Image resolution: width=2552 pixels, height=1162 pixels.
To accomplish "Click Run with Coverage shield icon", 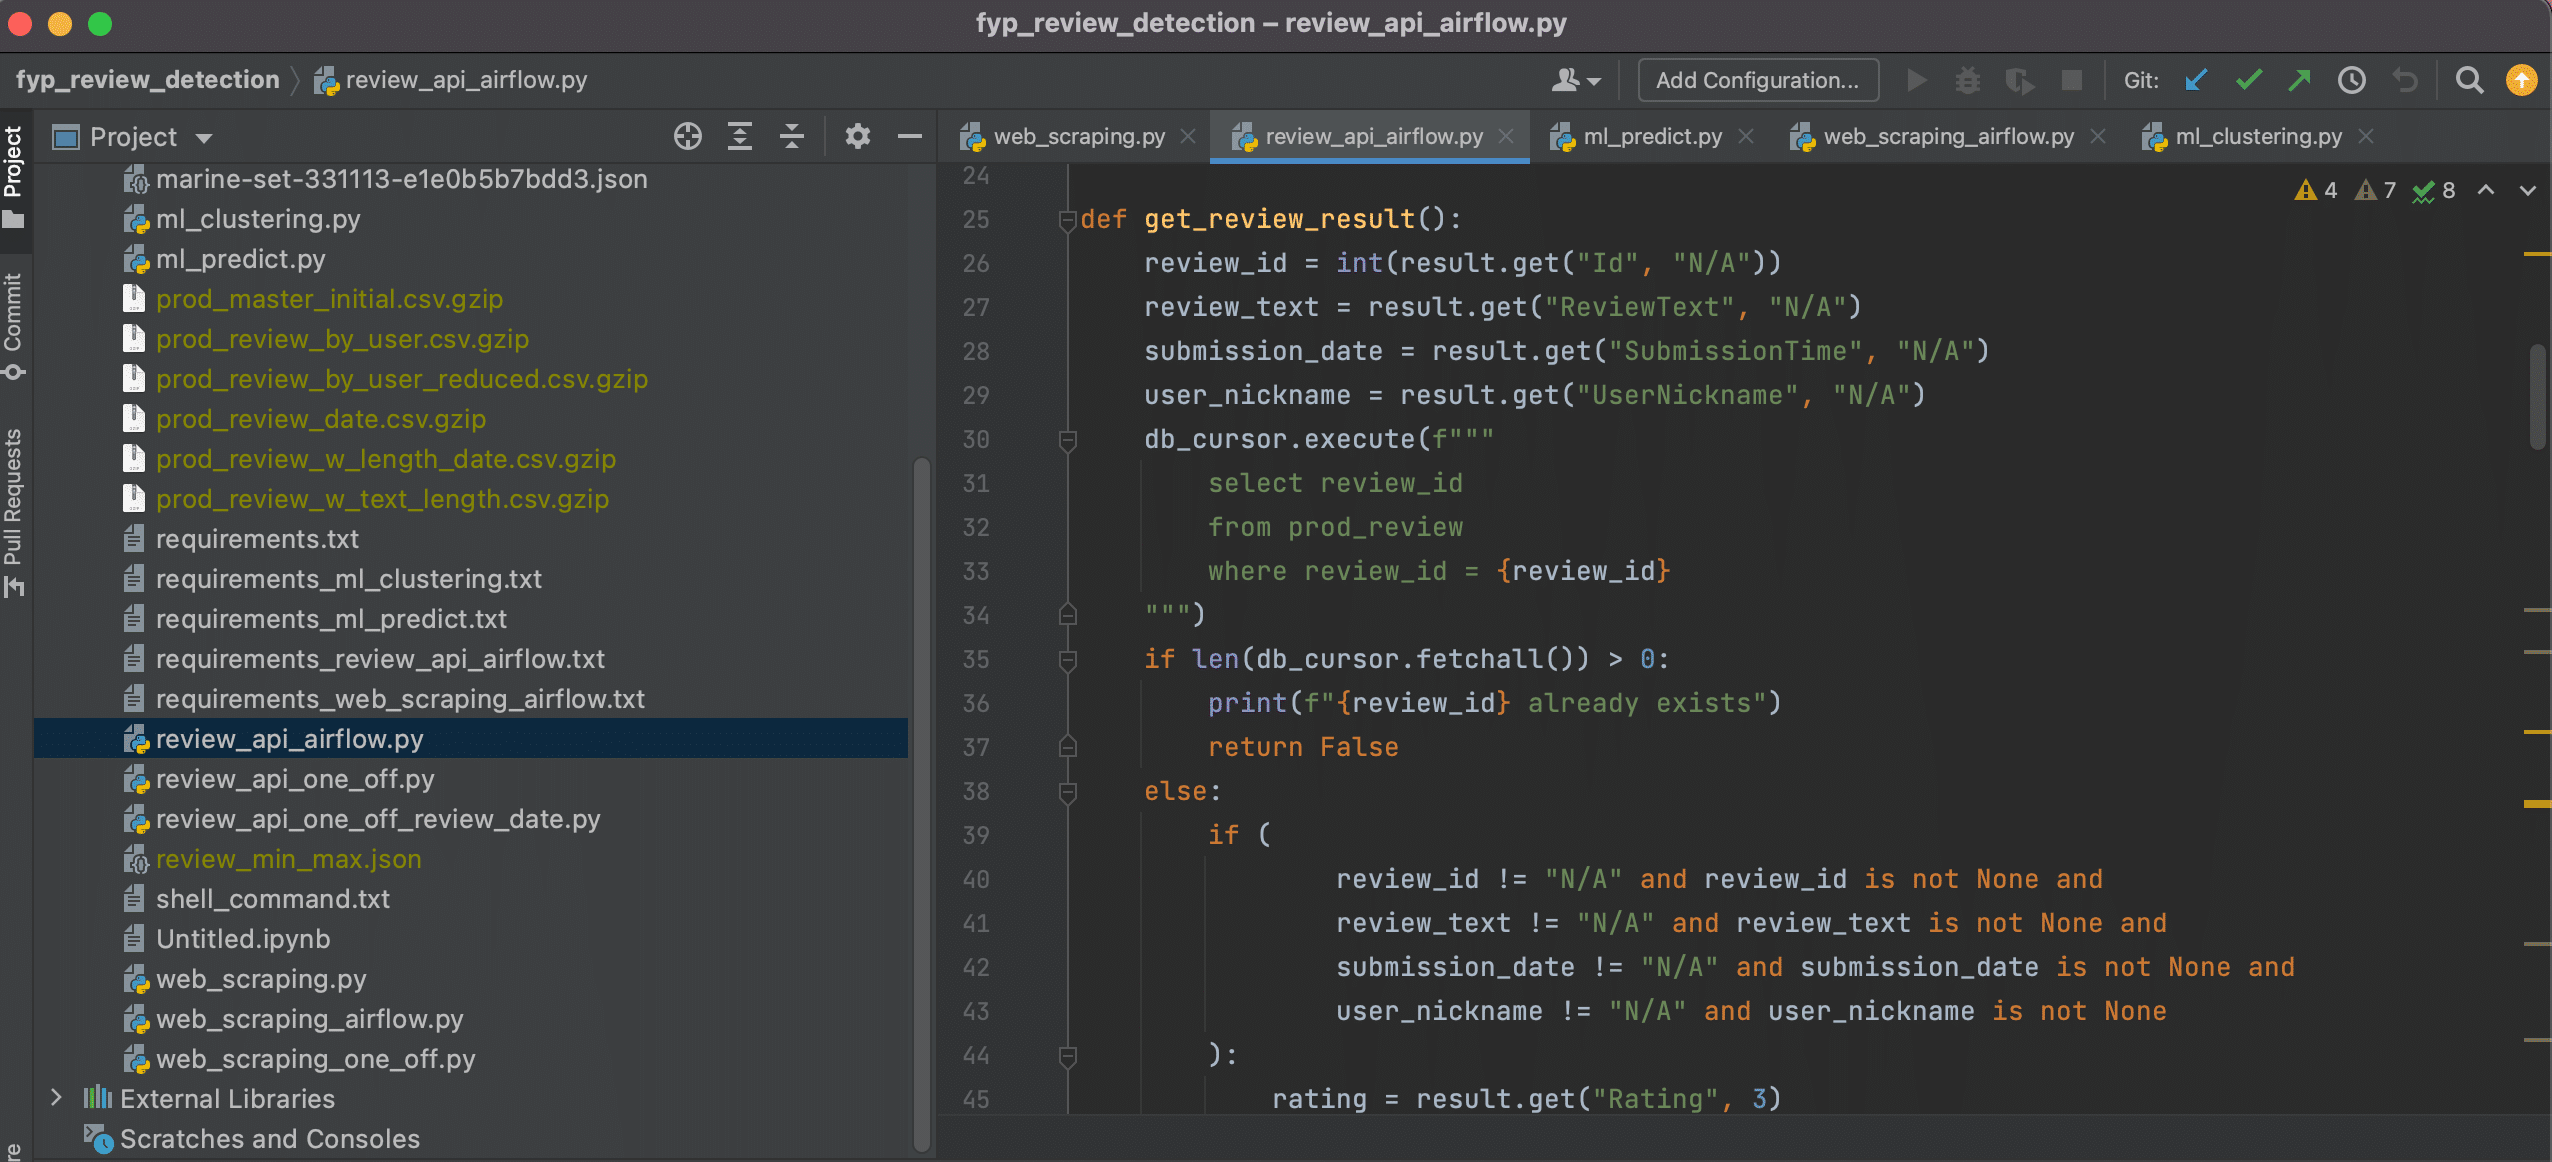I will (x=2019, y=80).
